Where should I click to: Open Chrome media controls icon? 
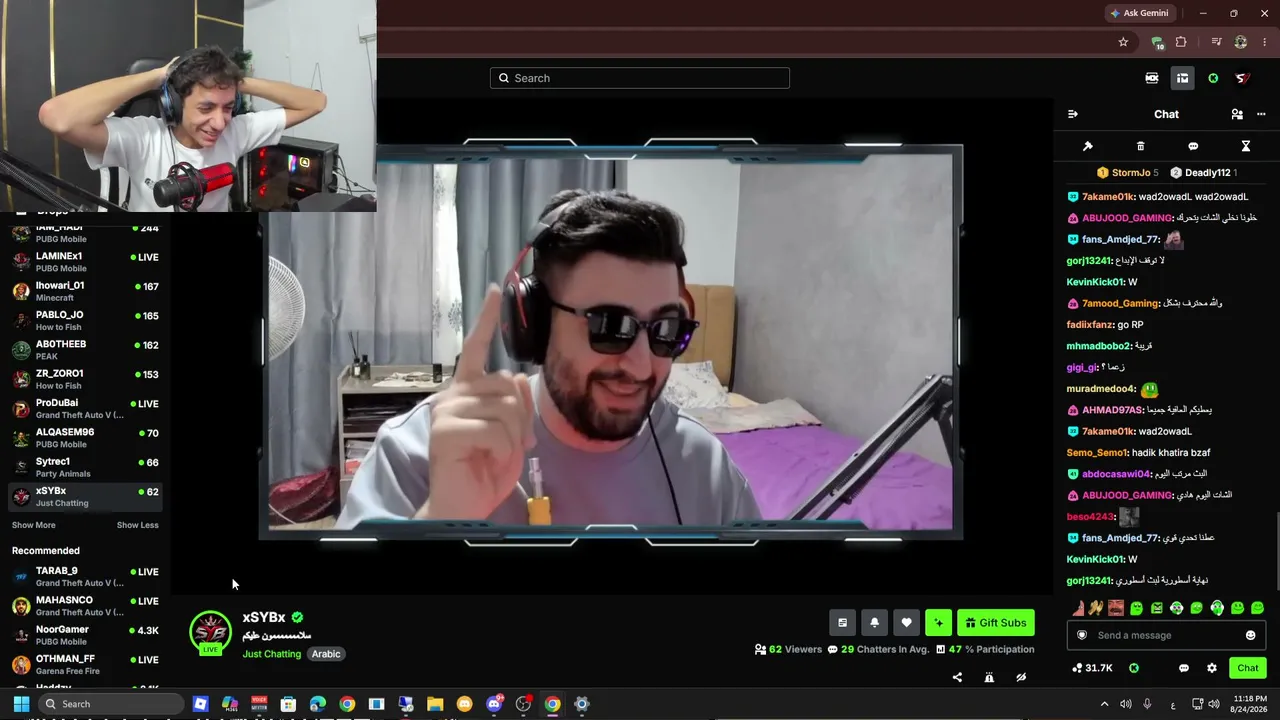(x=1216, y=42)
